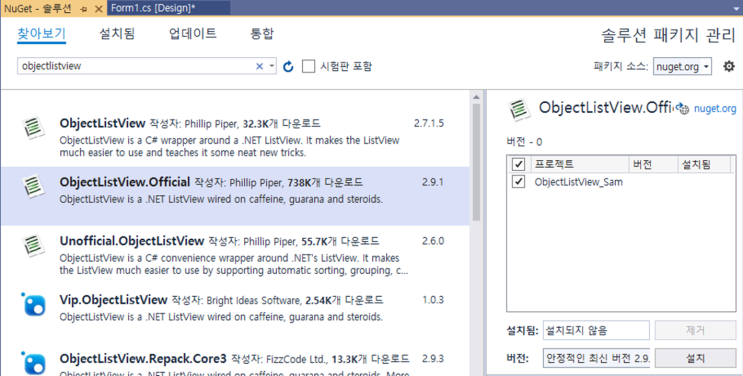Open the nuget.org link
This screenshot has height=376, width=743.
click(x=715, y=109)
